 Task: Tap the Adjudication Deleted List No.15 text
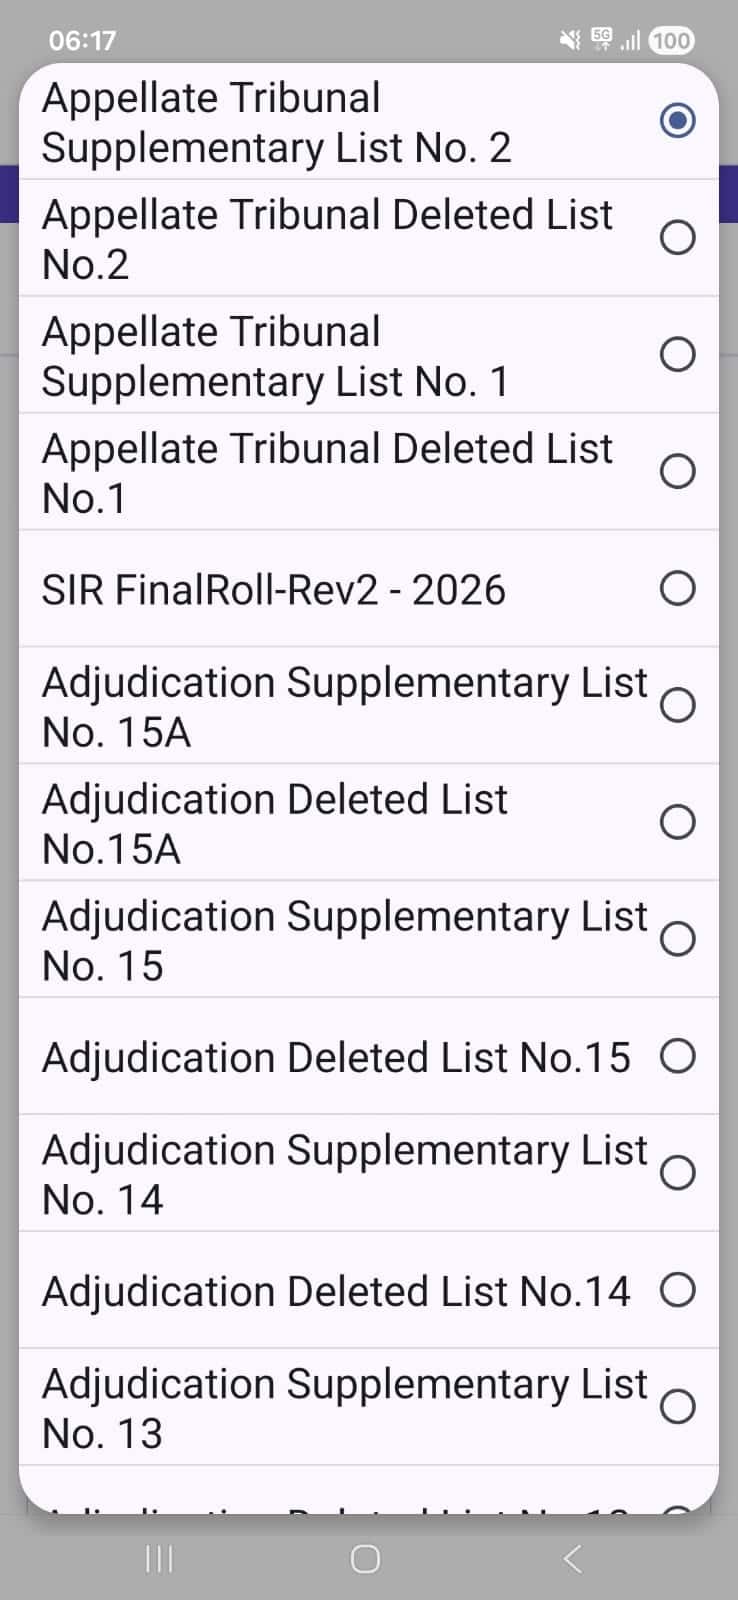(x=336, y=1057)
